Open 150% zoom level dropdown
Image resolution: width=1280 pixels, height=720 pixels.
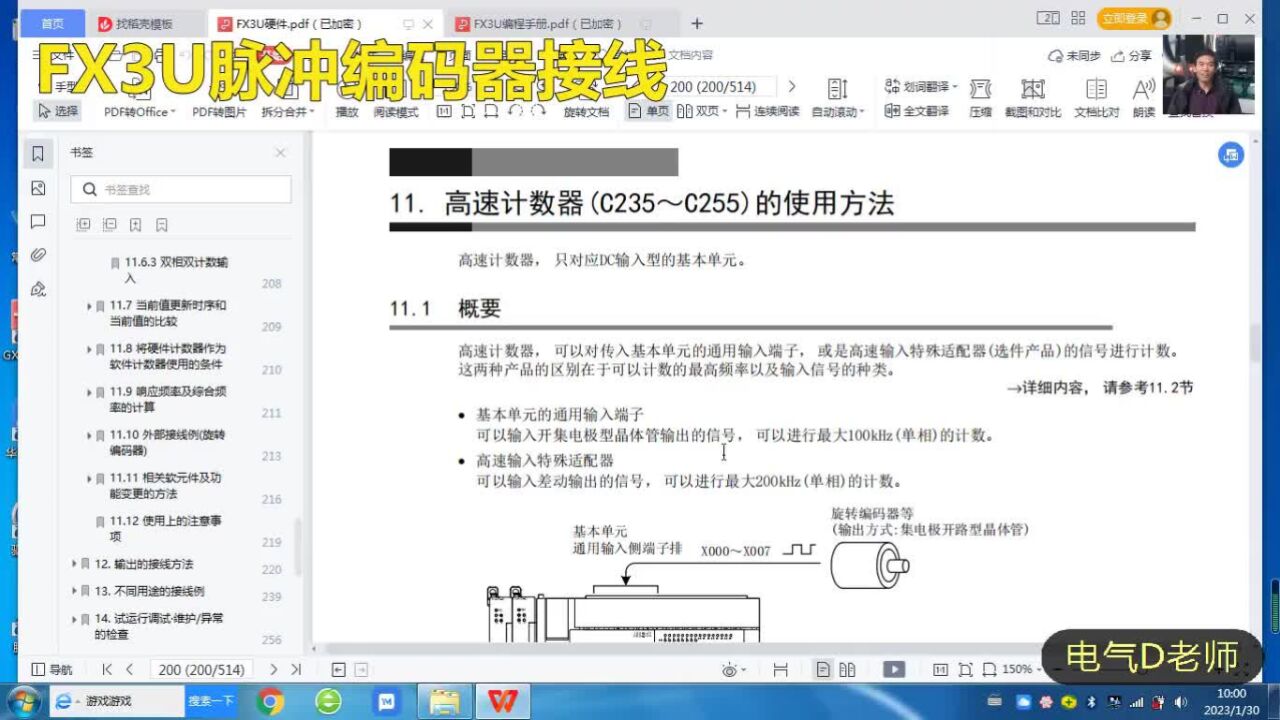[1022, 670]
